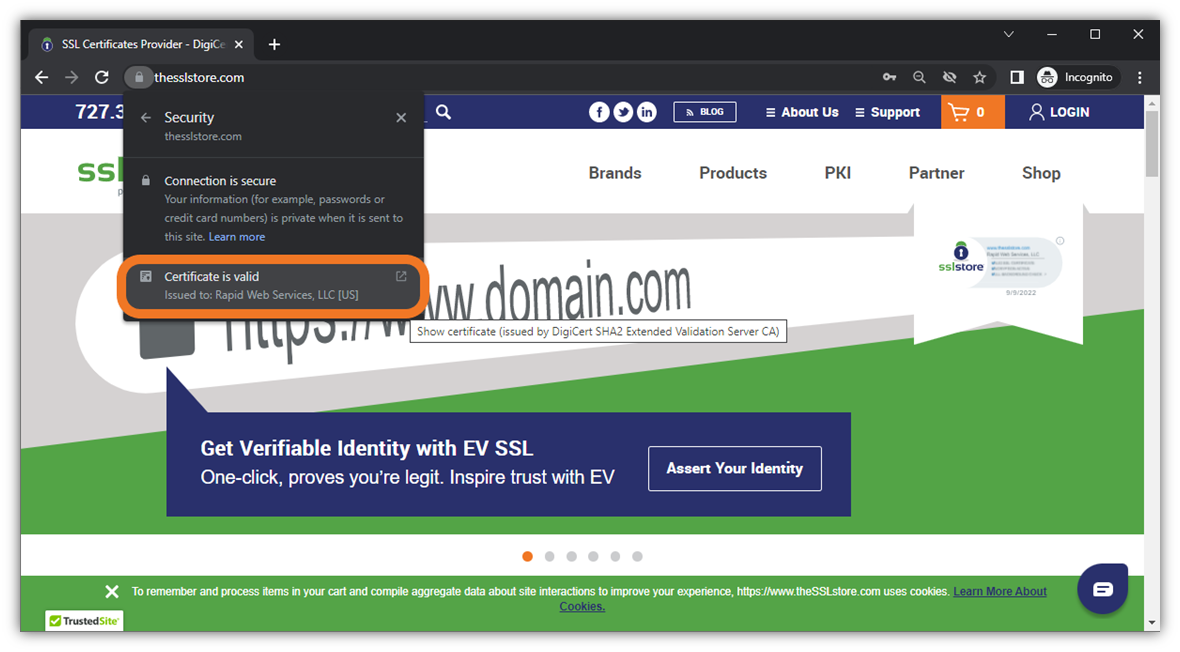Open the tab search chevron

click(x=1009, y=35)
